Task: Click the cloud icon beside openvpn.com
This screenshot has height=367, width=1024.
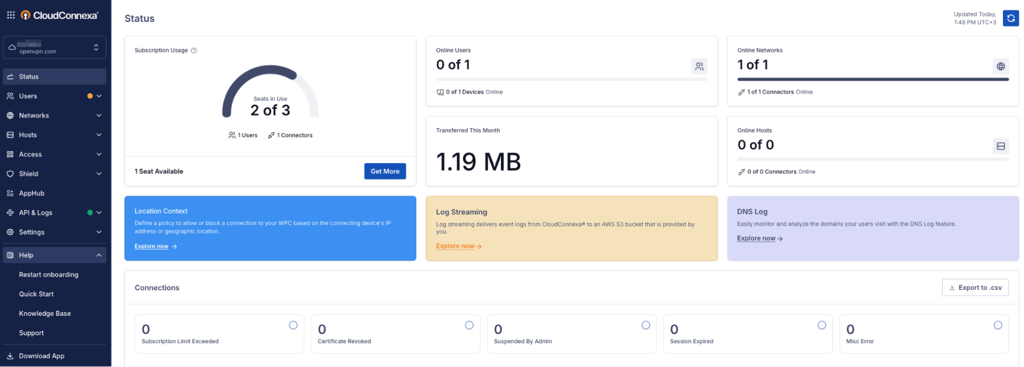Action: click(x=12, y=48)
